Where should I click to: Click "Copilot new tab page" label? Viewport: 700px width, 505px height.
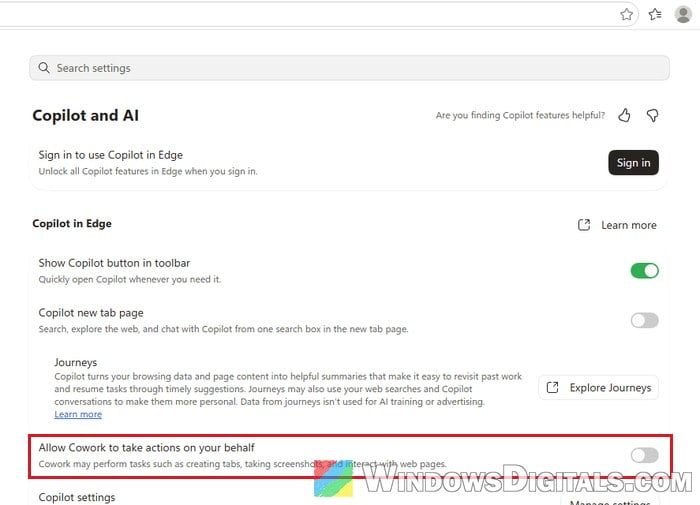91,313
